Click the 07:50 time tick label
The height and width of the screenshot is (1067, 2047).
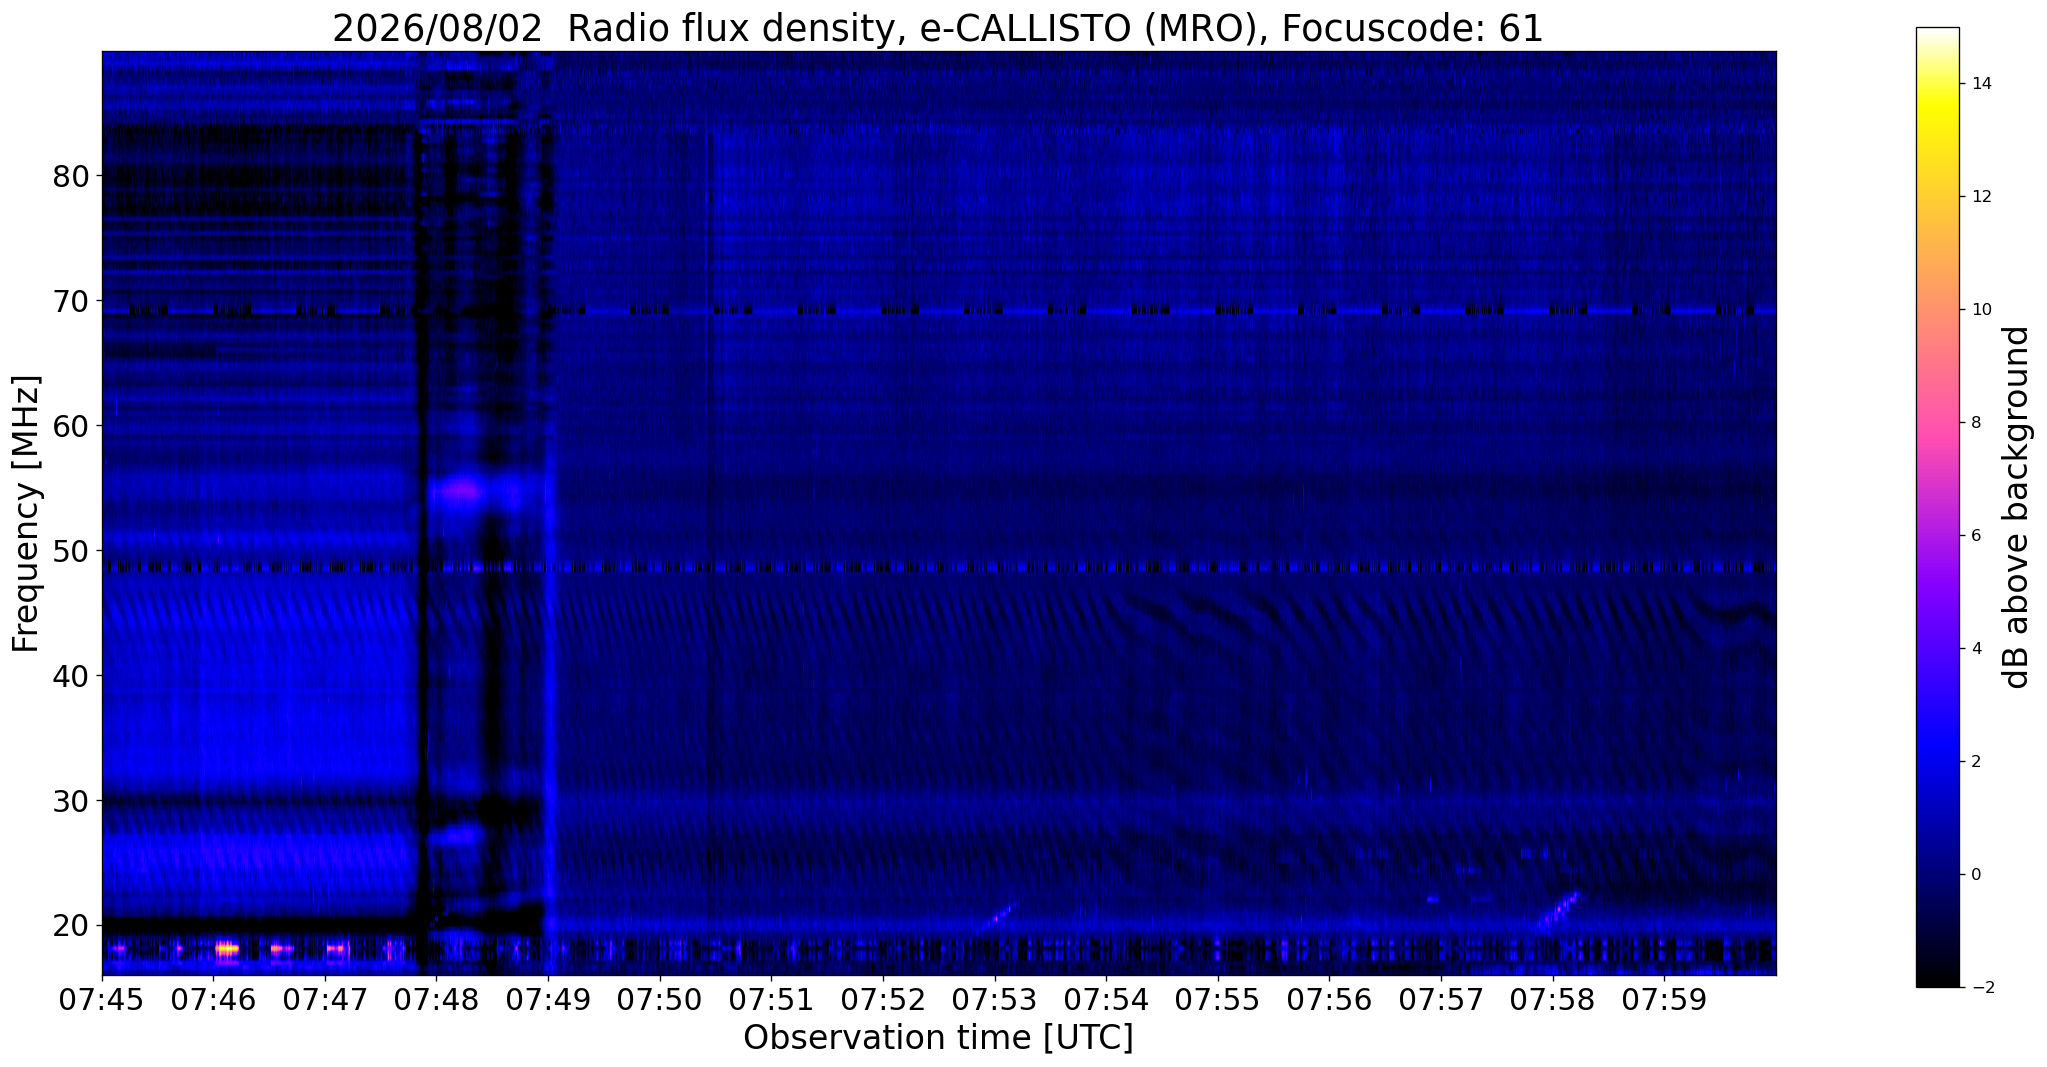click(660, 1000)
